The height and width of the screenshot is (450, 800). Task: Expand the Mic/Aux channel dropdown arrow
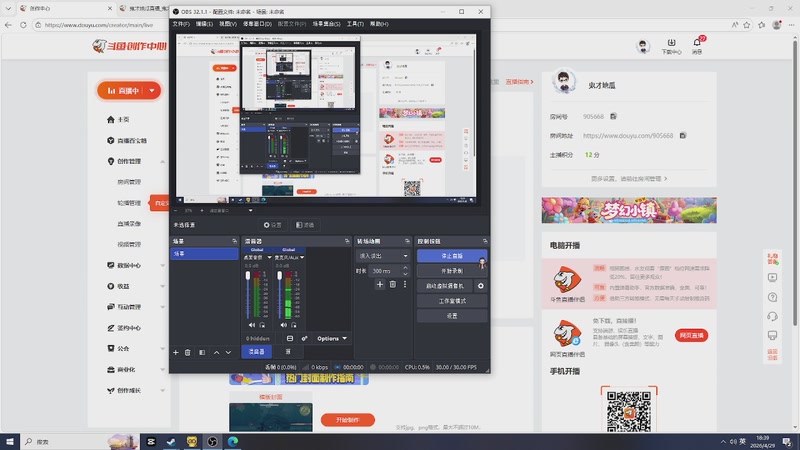click(302, 258)
